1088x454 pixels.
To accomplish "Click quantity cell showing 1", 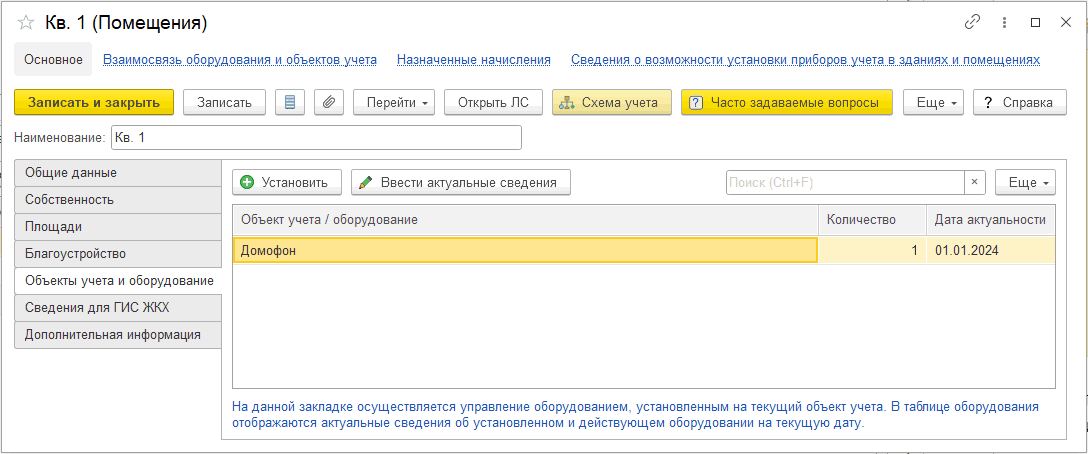I will (872, 251).
